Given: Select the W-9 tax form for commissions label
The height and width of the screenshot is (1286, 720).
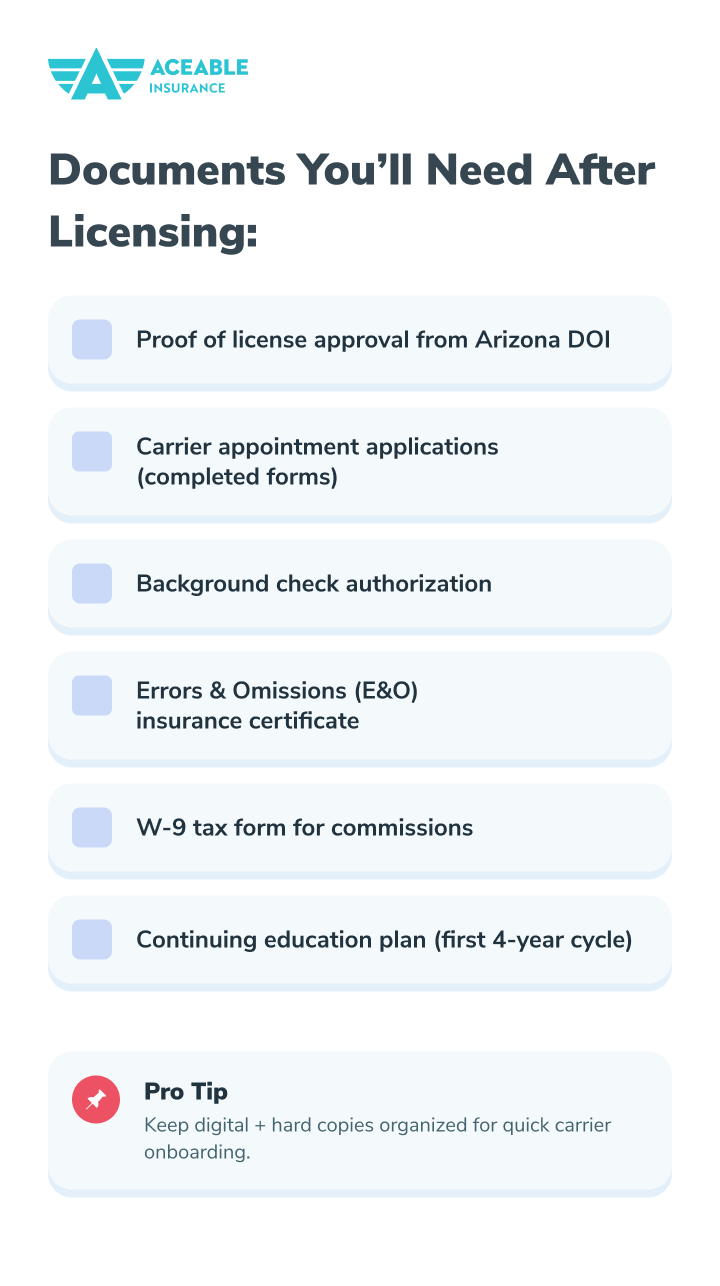Looking at the screenshot, I should coord(305,827).
